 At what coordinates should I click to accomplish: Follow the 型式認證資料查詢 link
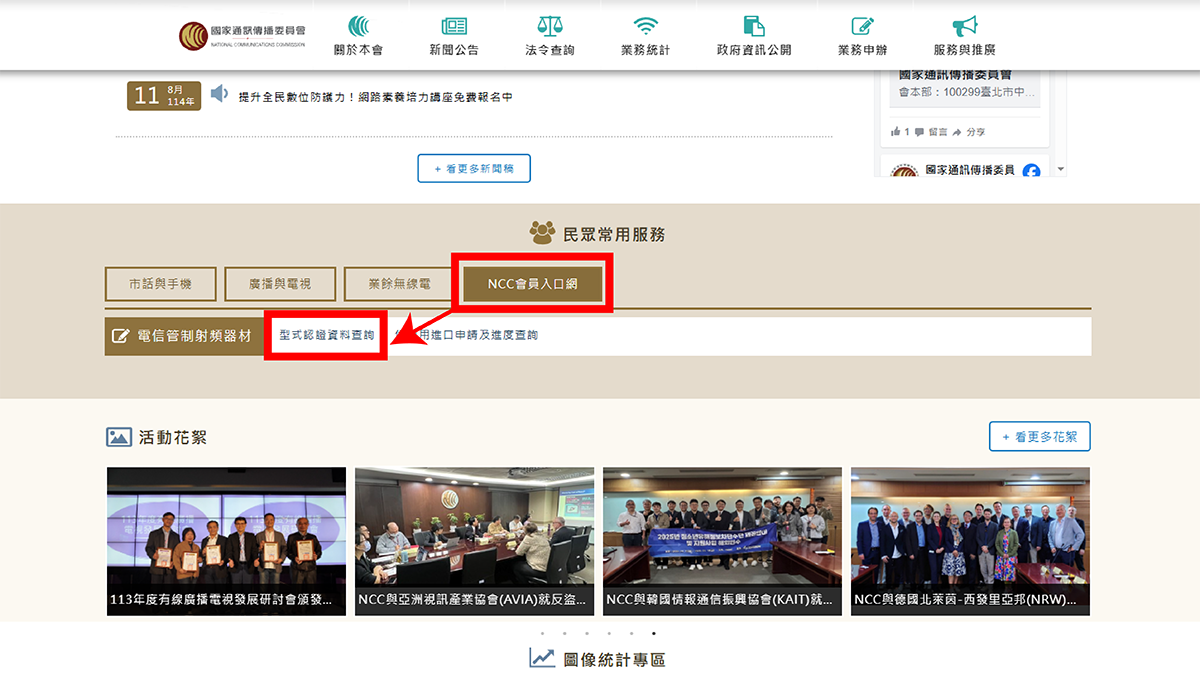pos(325,337)
